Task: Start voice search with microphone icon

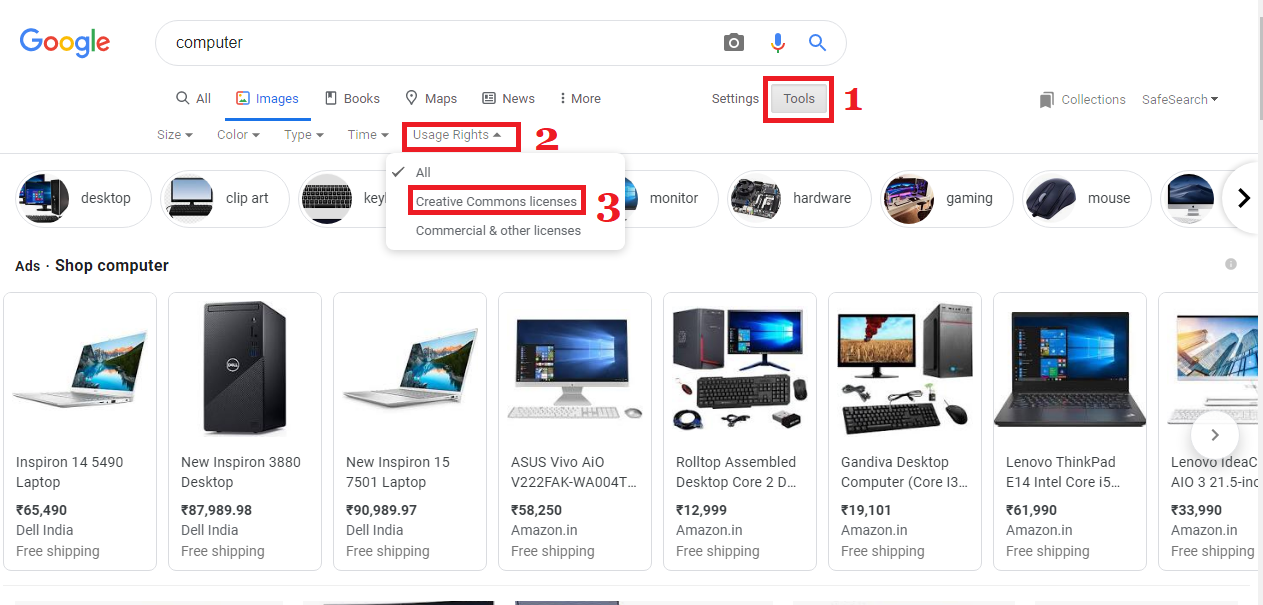Action: pyautogui.click(x=778, y=42)
